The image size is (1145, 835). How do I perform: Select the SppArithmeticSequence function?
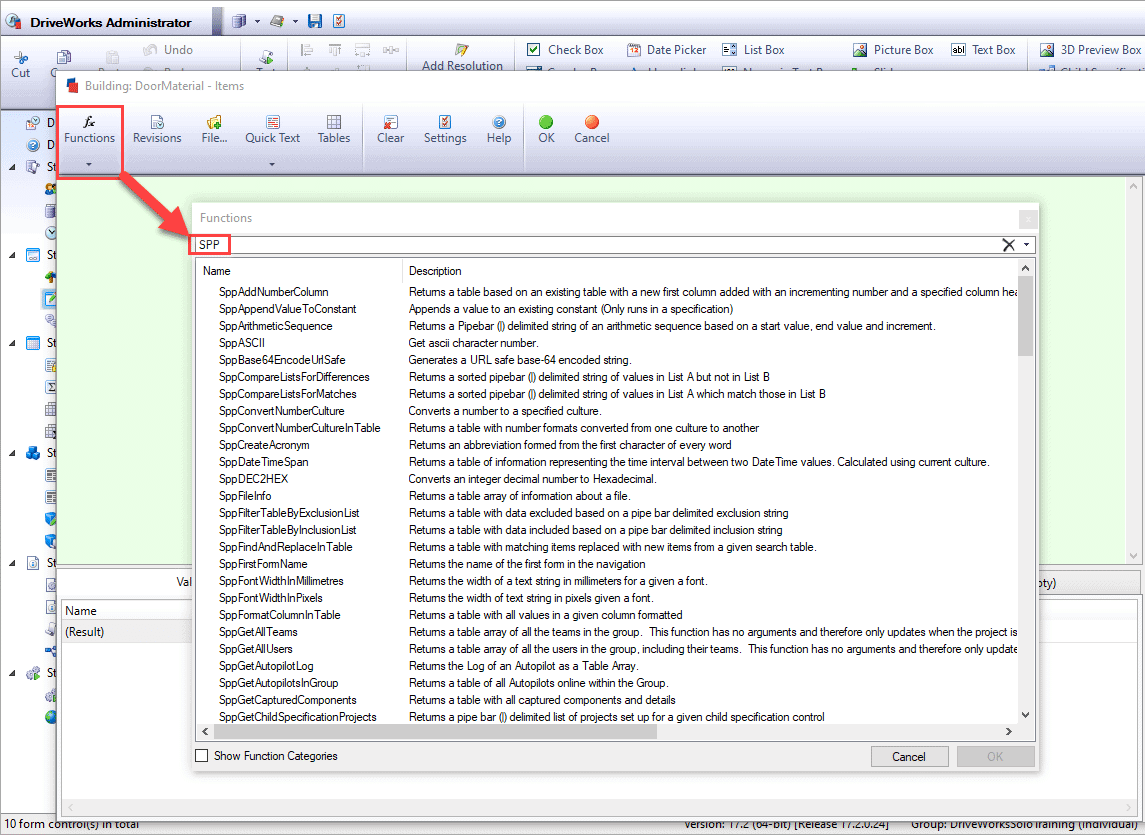275,326
